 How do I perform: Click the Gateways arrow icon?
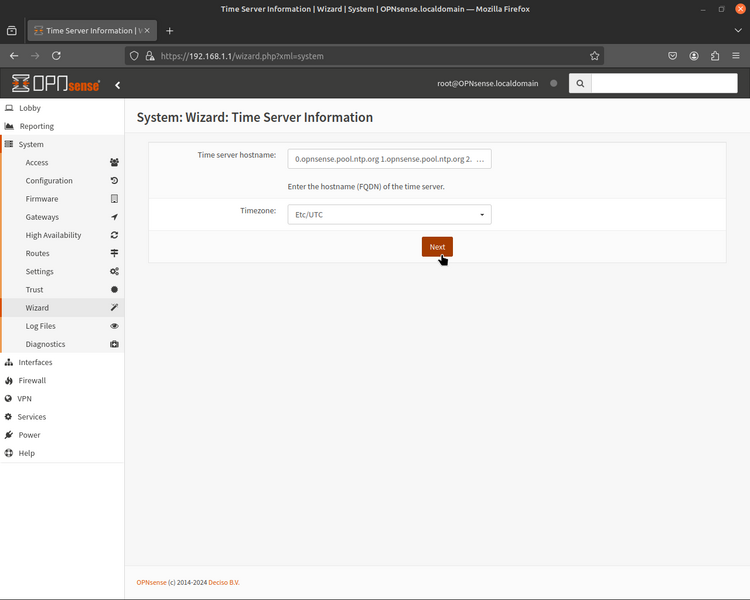pyautogui.click(x=114, y=217)
